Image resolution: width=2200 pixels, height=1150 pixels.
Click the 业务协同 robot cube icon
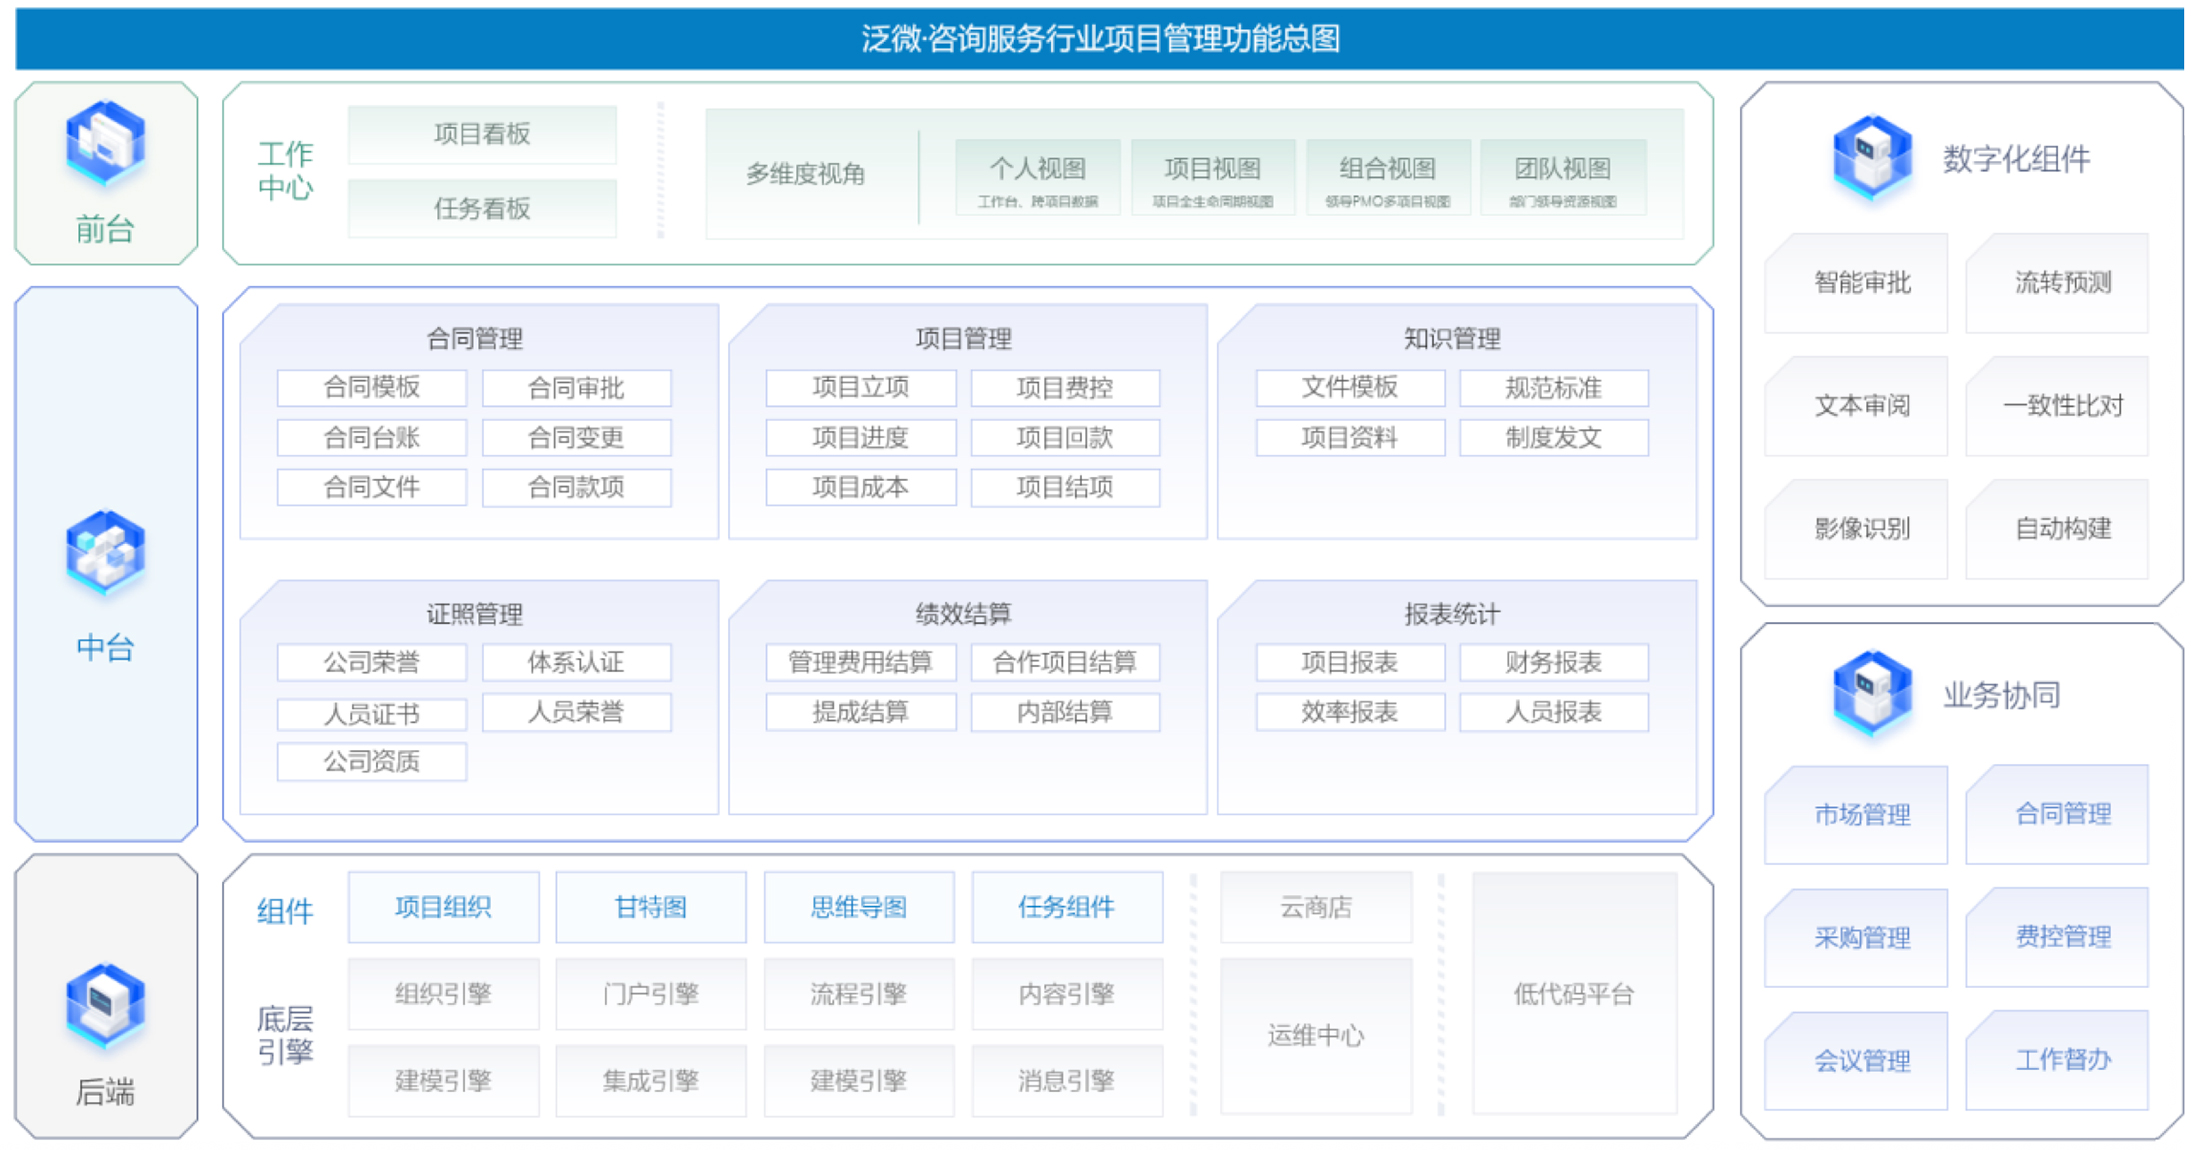1871,692
